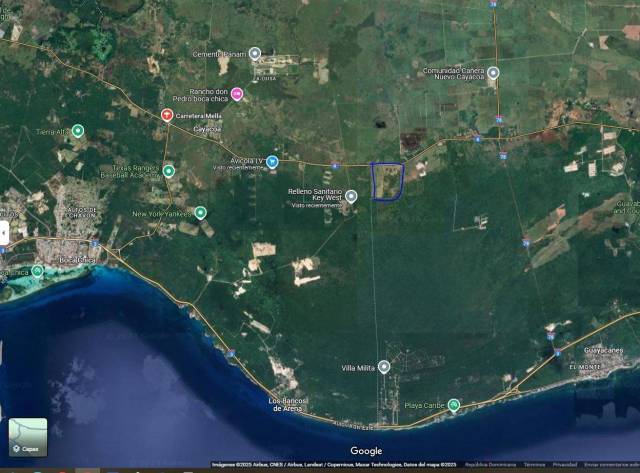
Task: Open the Capas layers thumbnail
Action: (28, 437)
